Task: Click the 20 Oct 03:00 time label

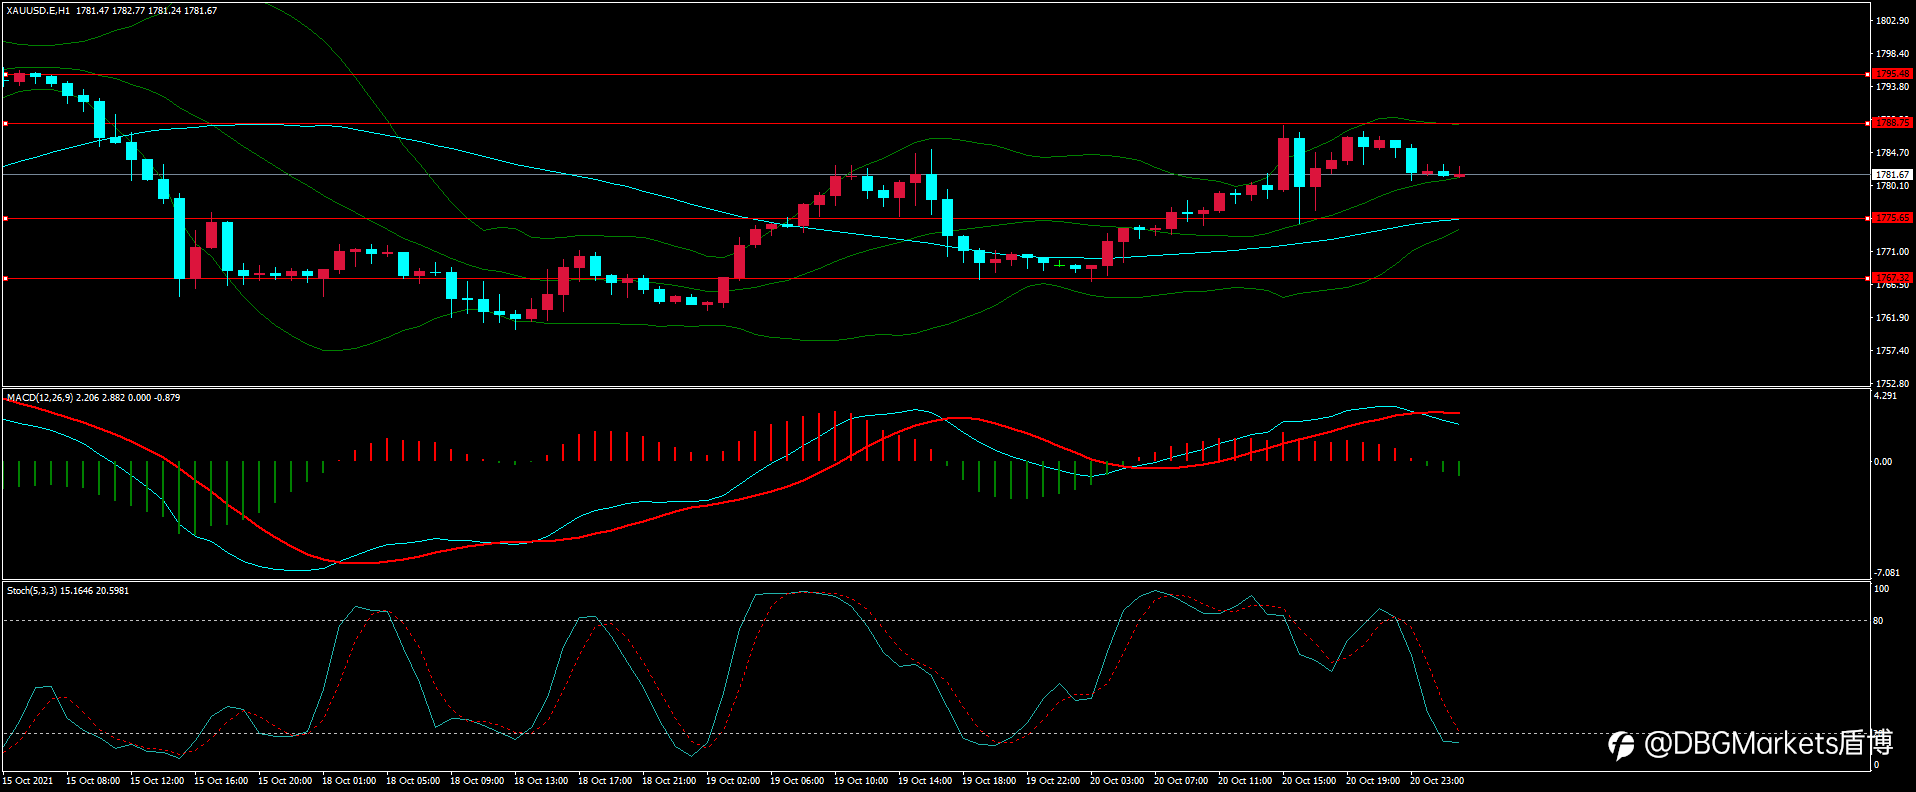Action: [x=1117, y=781]
